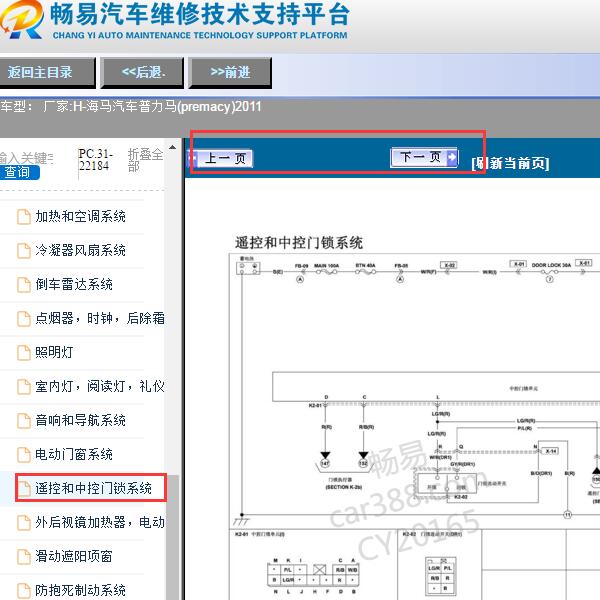Open 照明灯 in the sidebar

click(54, 352)
